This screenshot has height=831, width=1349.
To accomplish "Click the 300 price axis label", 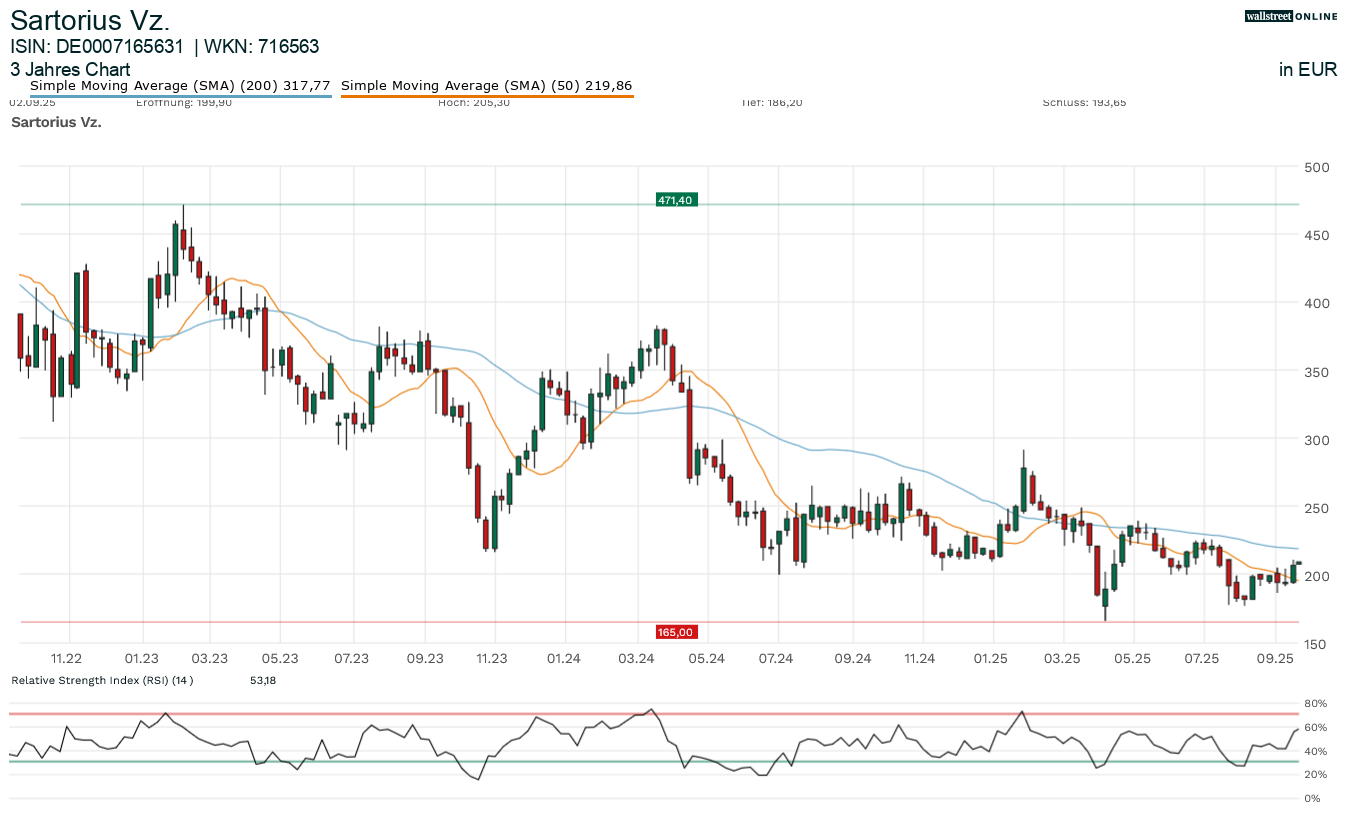I will tap(1317, 440).
